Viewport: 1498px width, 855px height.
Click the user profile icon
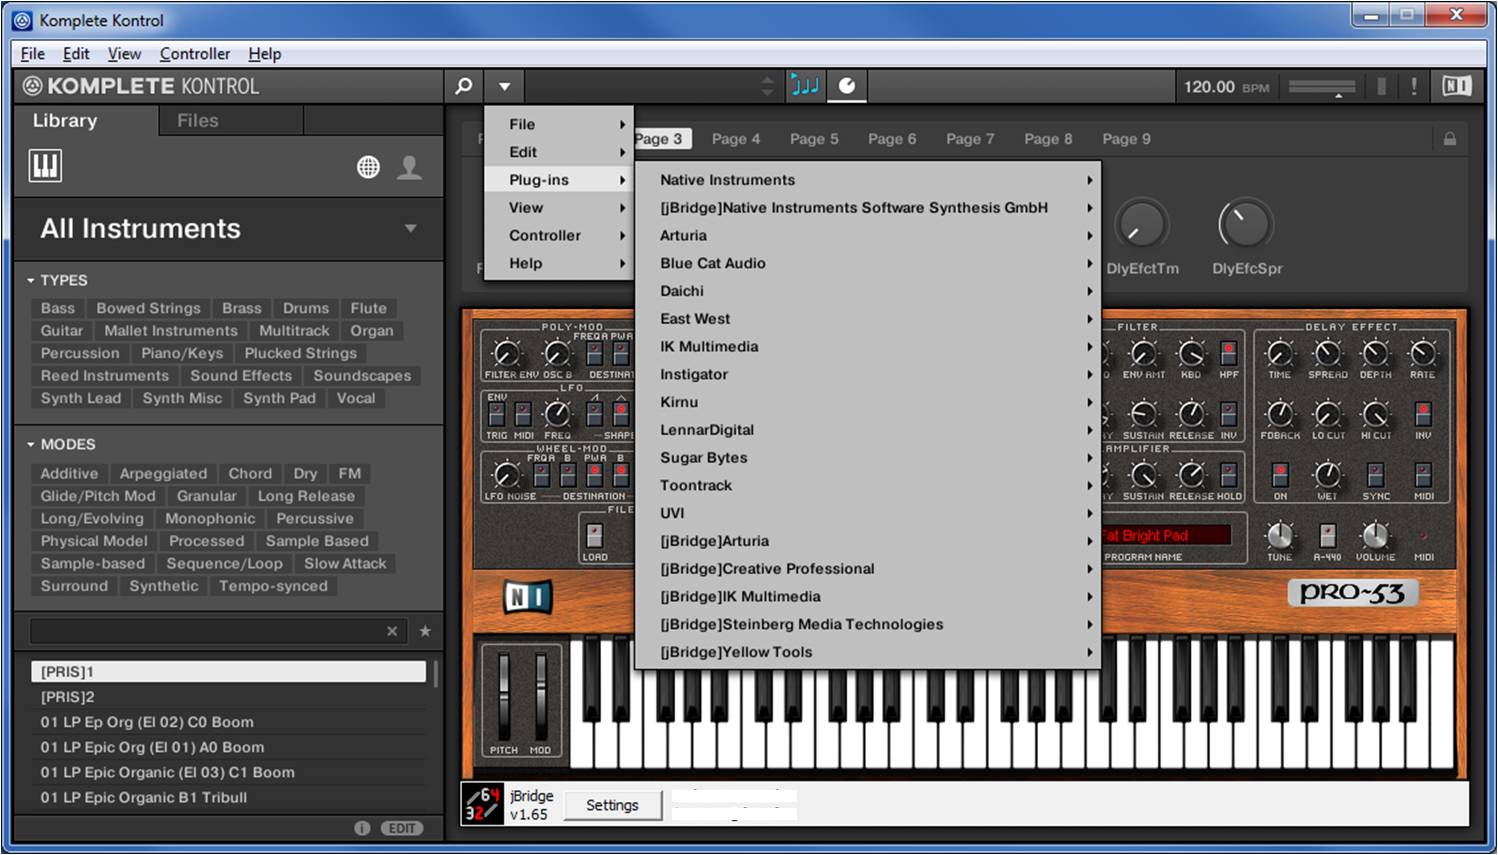[410, 168]
